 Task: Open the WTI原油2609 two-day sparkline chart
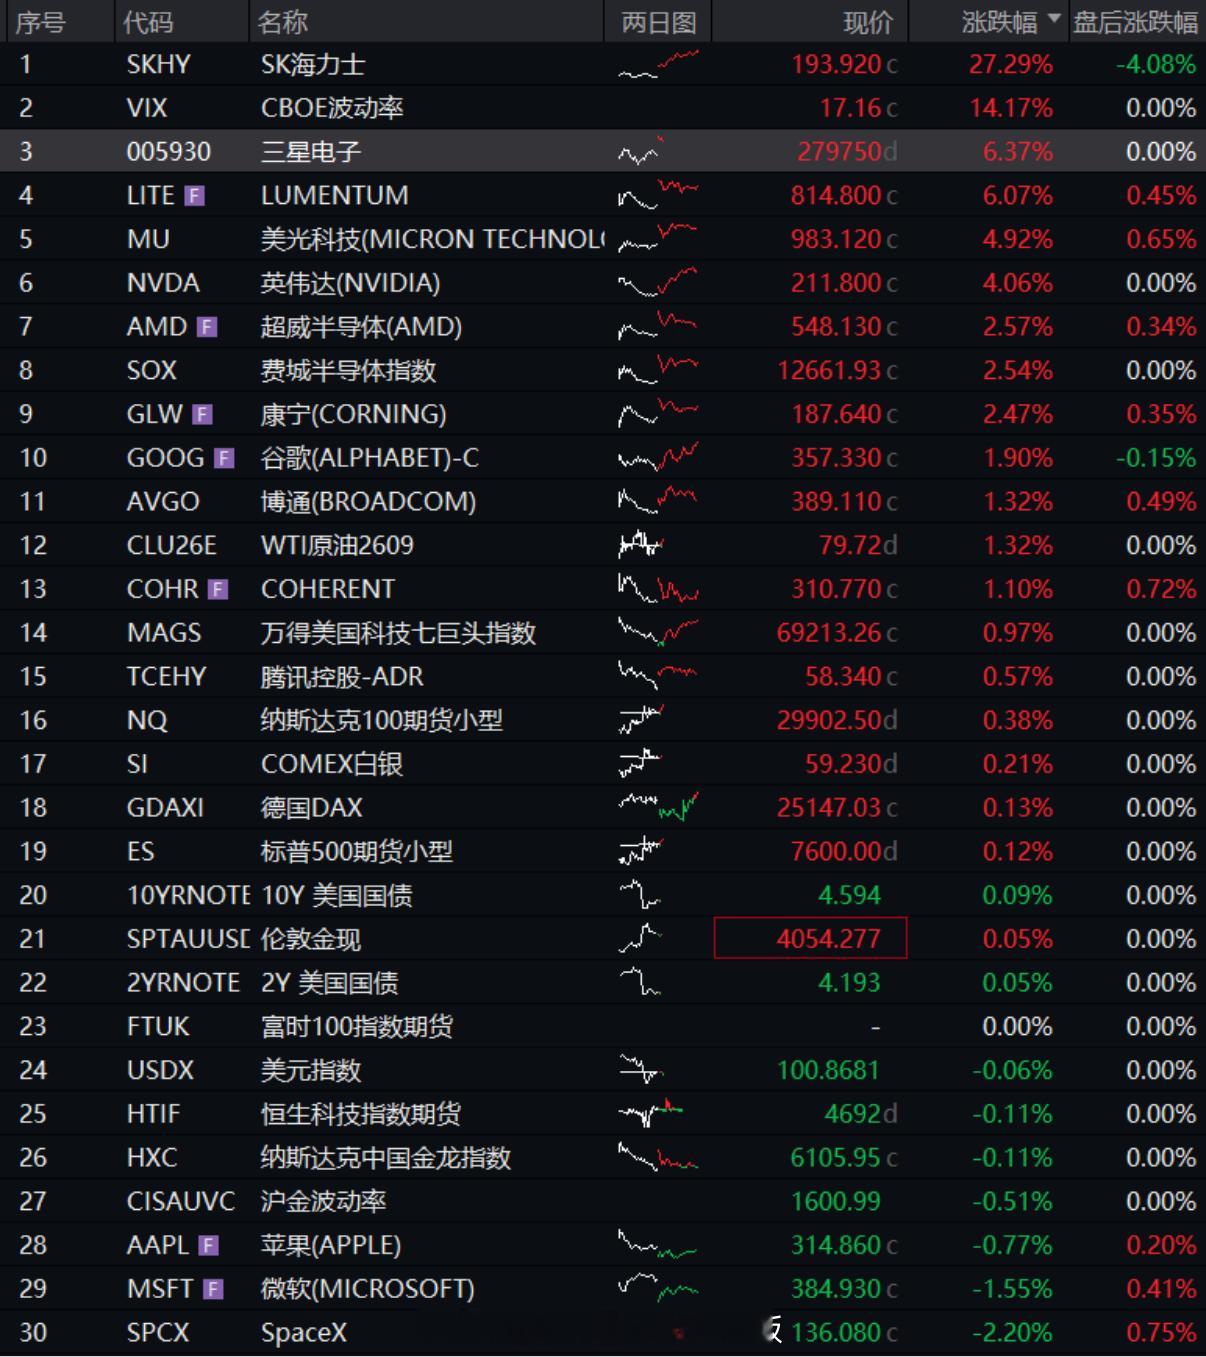641,546
